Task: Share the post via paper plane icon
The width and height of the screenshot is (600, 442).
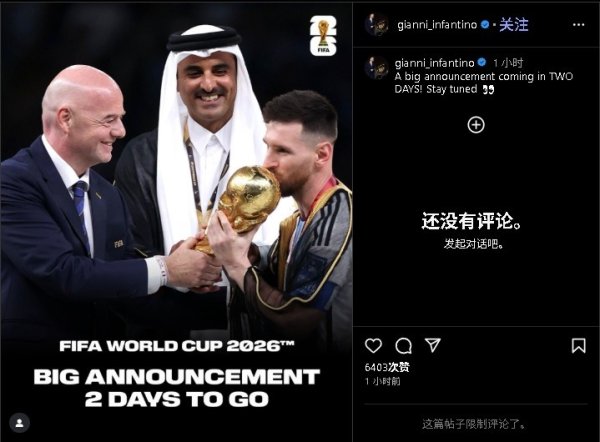Action: click(433, 345)
